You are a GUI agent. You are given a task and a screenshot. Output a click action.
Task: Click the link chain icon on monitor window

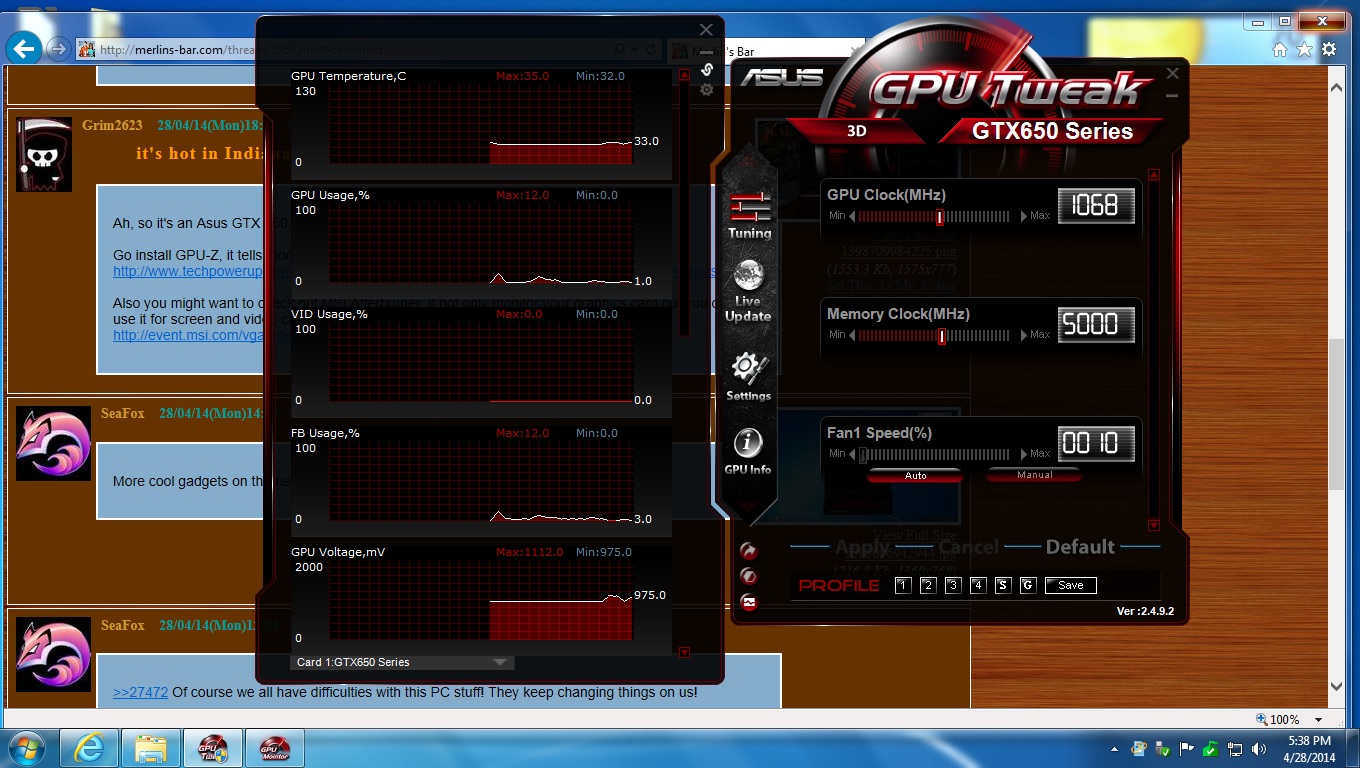coord(707,69)
